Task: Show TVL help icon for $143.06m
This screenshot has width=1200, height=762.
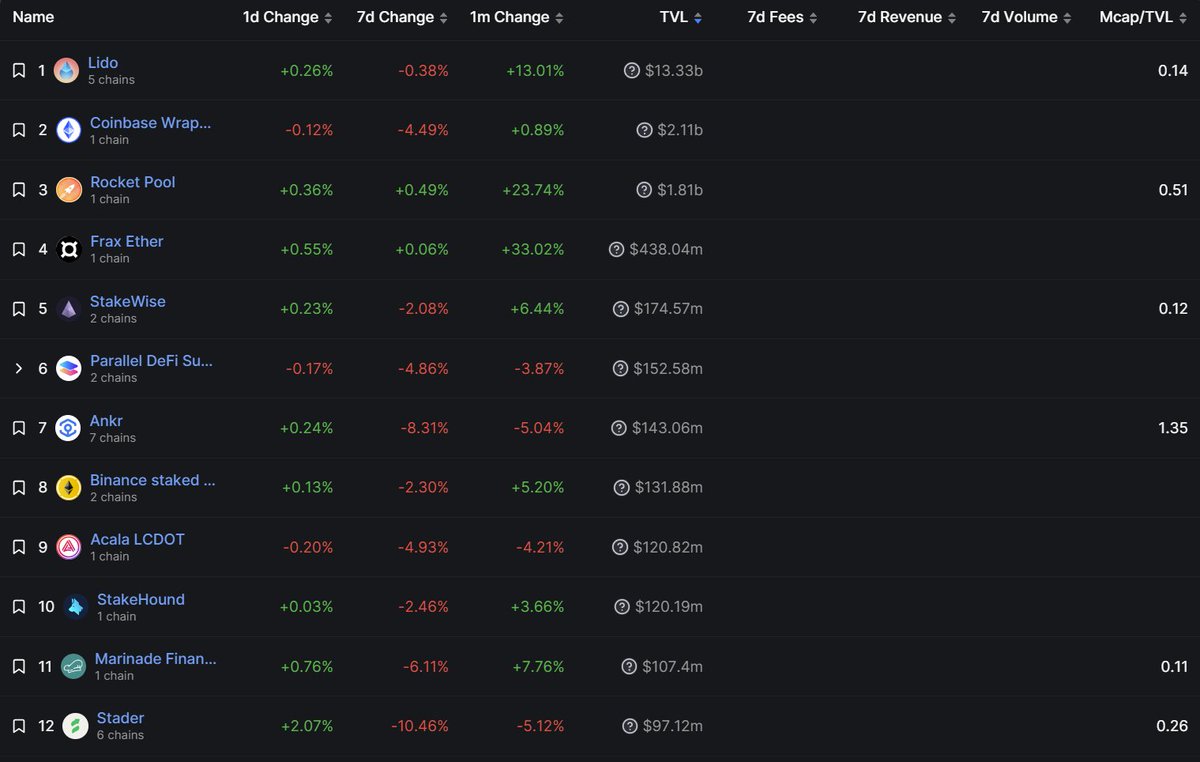Action: pyautogui.click(x=619, y=428)
